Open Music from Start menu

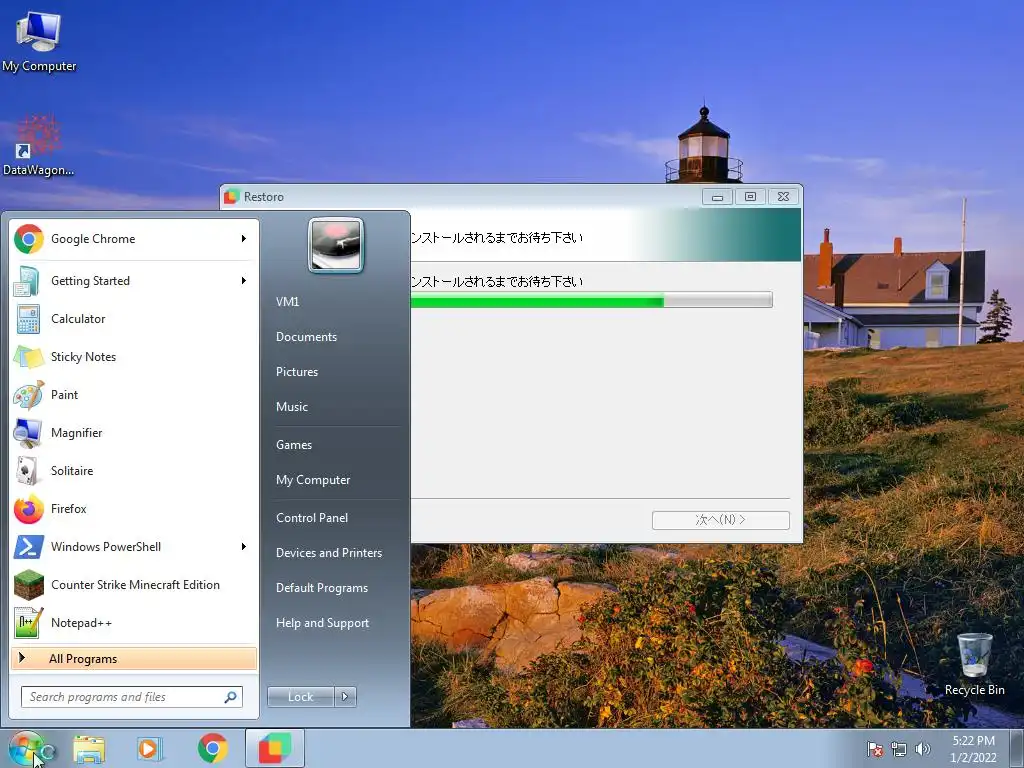[x=292, y=407]
